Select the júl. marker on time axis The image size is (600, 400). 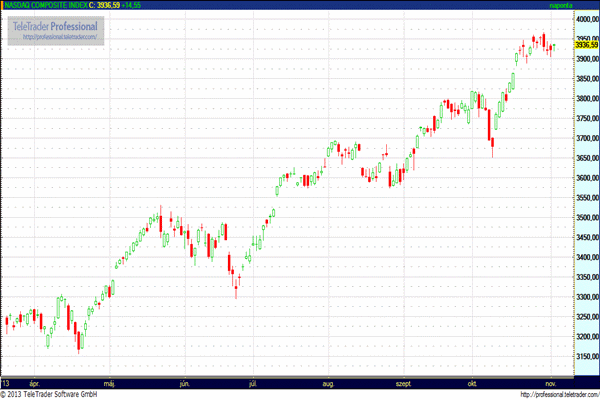coord(253,384)
